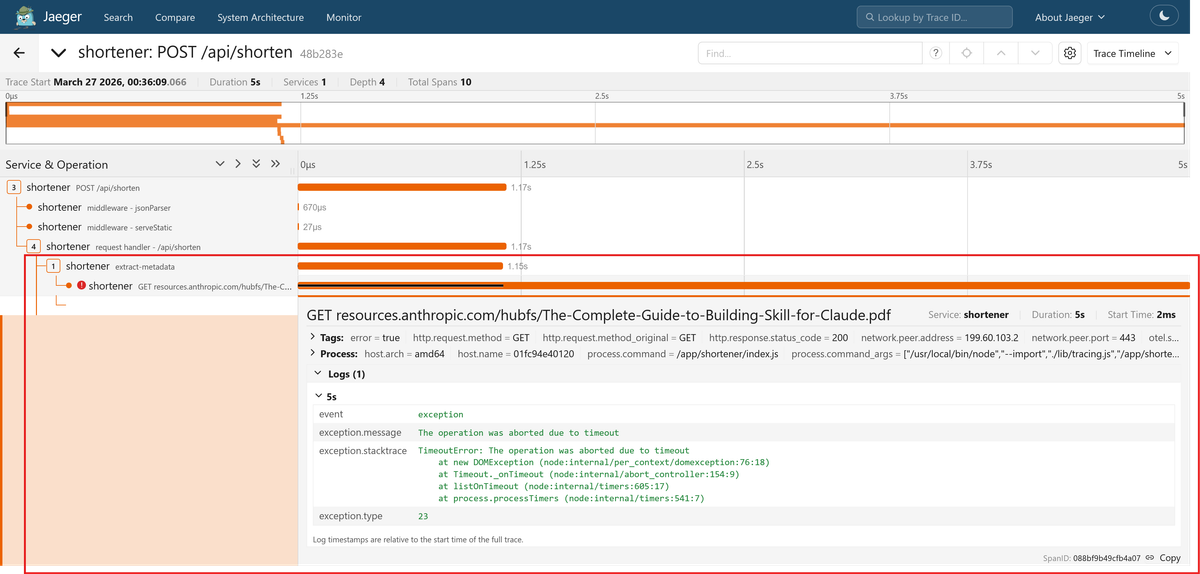Collapse the request handler child count box 4
This screenshot has height=574, width=1200.
coord(33,246)
